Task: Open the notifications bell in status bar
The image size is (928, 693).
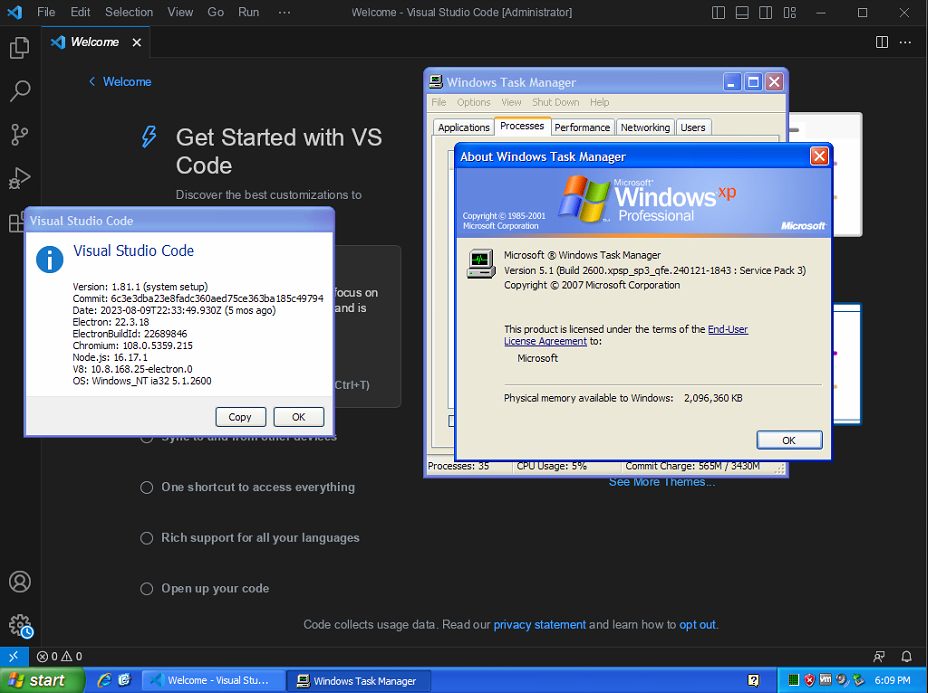Action: tap(907, 657)
